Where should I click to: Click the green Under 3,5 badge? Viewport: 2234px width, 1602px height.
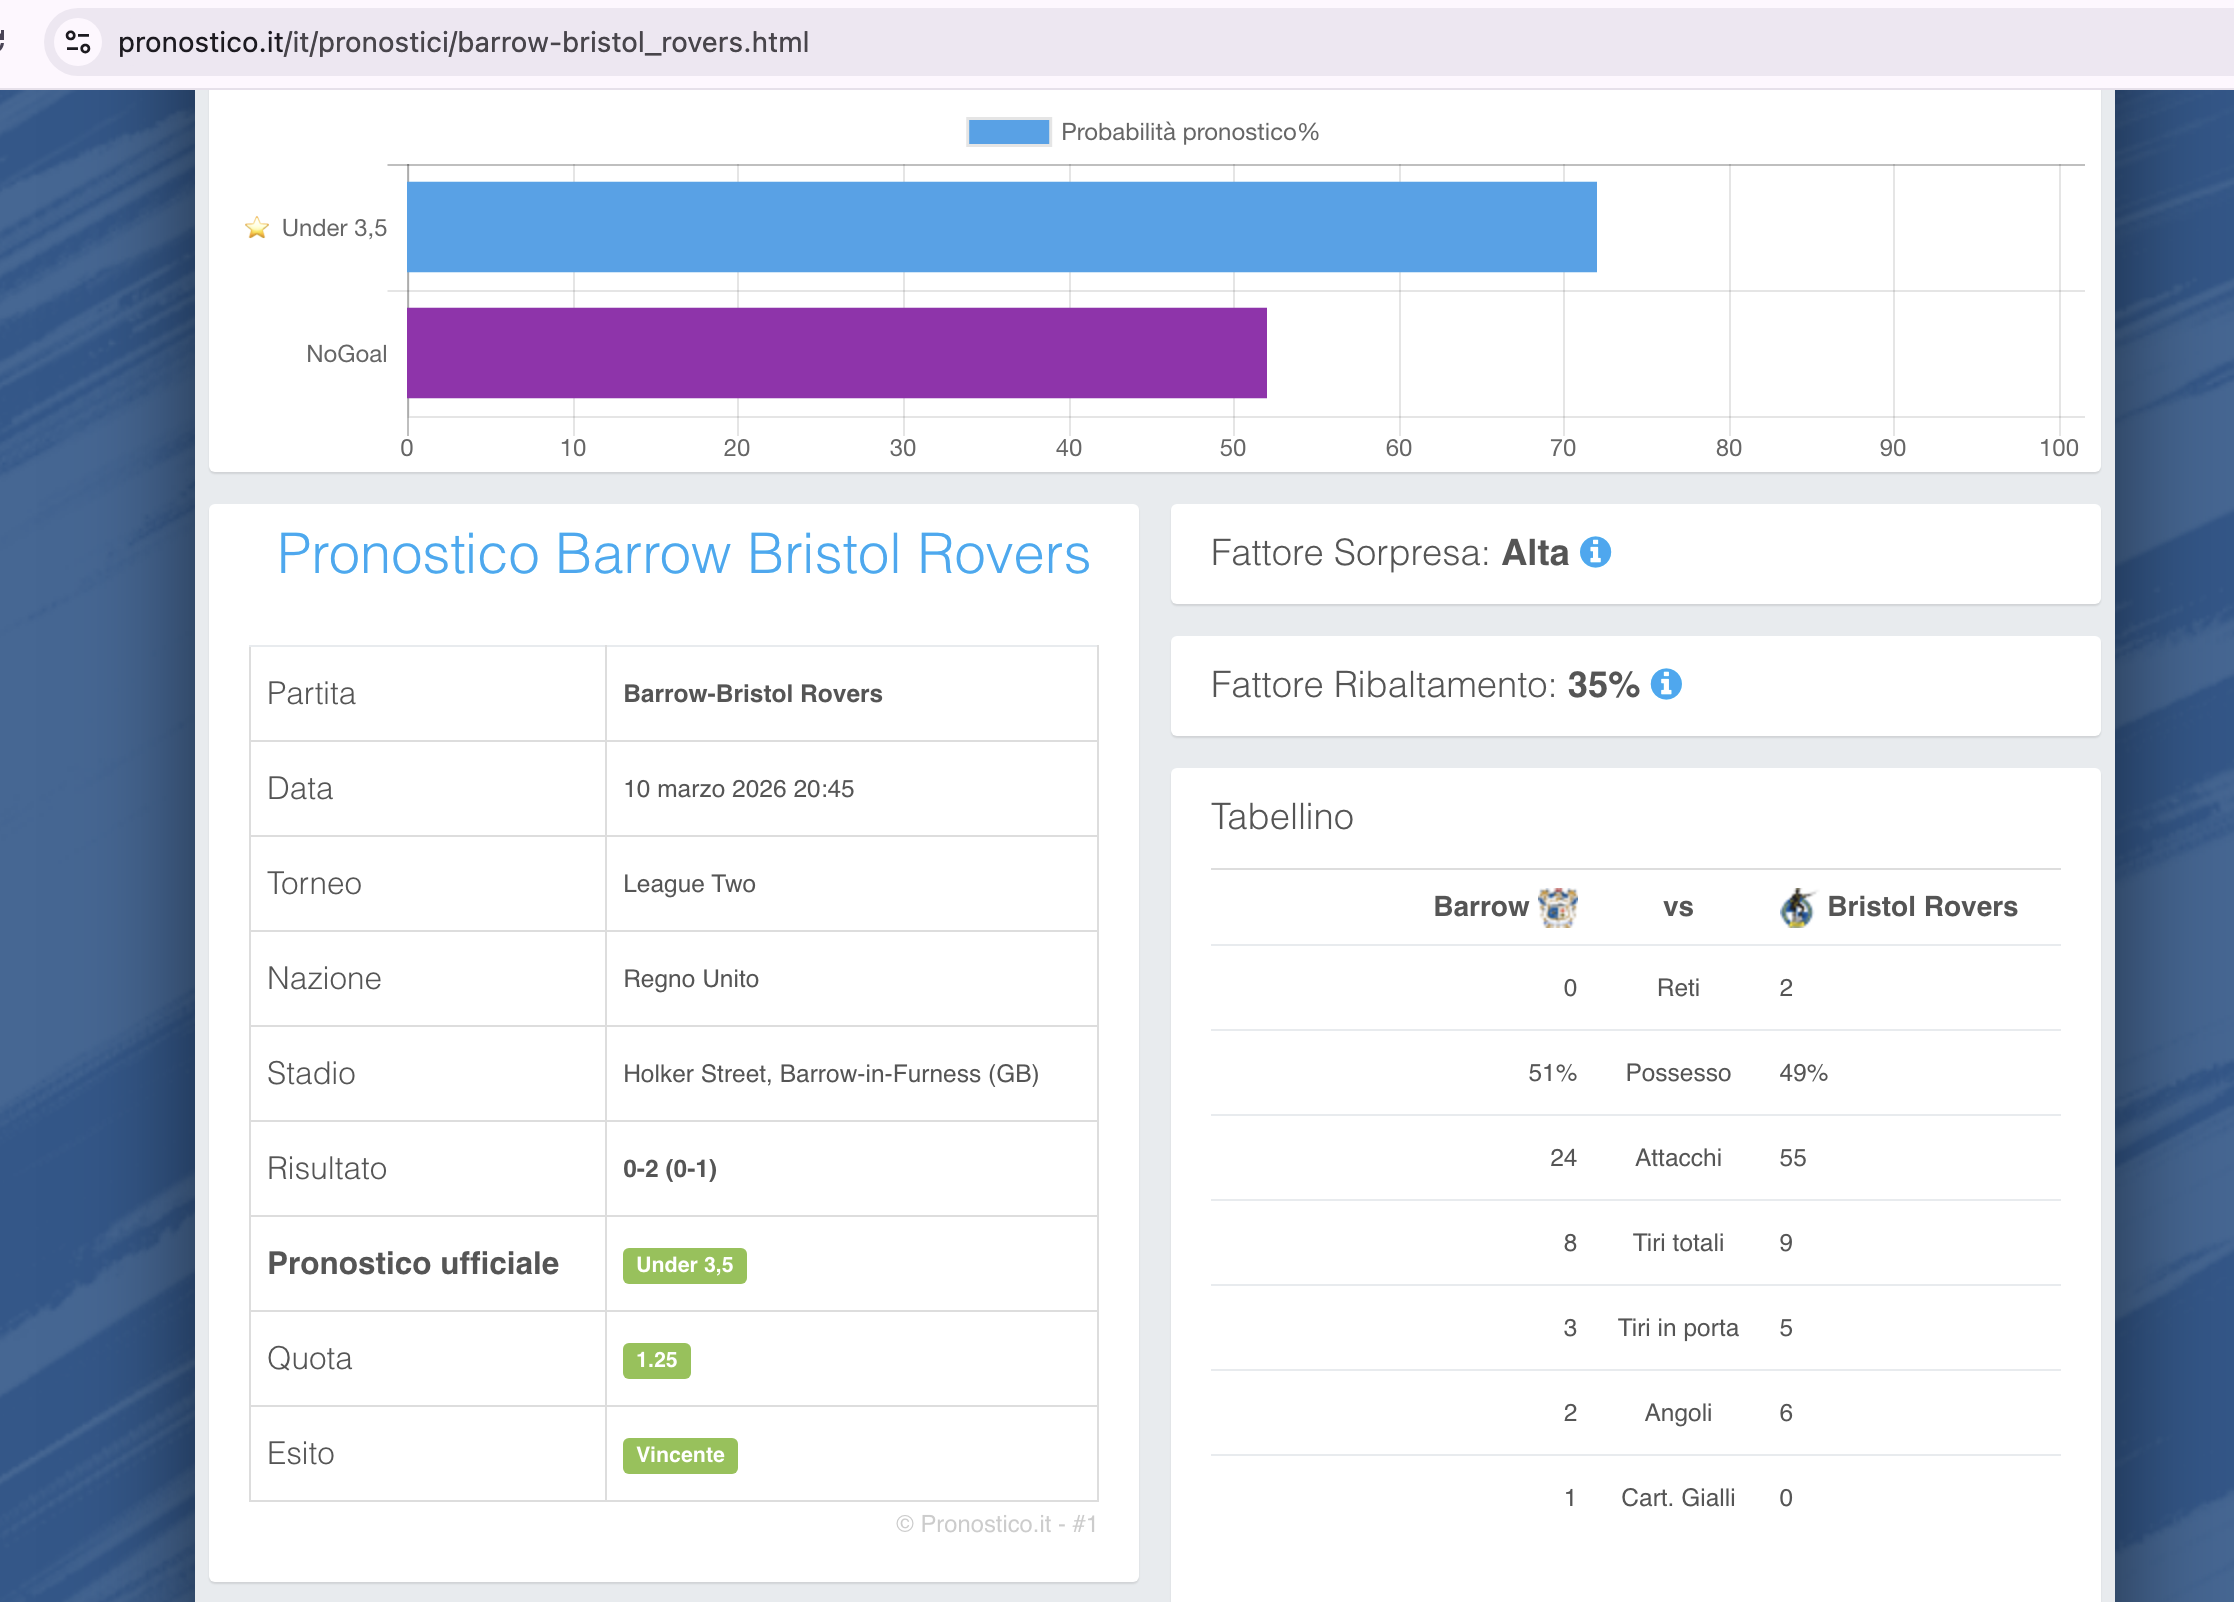click(x=684, y=1265)
